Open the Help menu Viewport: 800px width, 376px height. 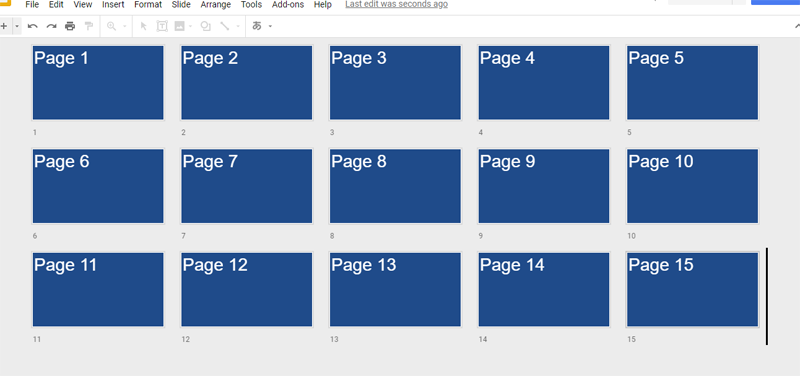[x=322, y=5]
